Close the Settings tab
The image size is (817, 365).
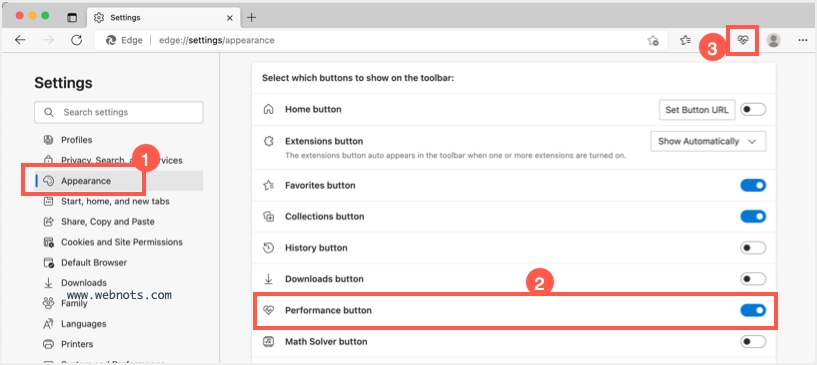(230, 18)
